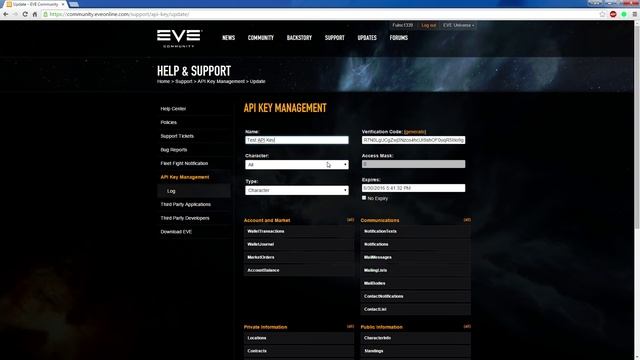Click the Verification Code field

point(413,140)
